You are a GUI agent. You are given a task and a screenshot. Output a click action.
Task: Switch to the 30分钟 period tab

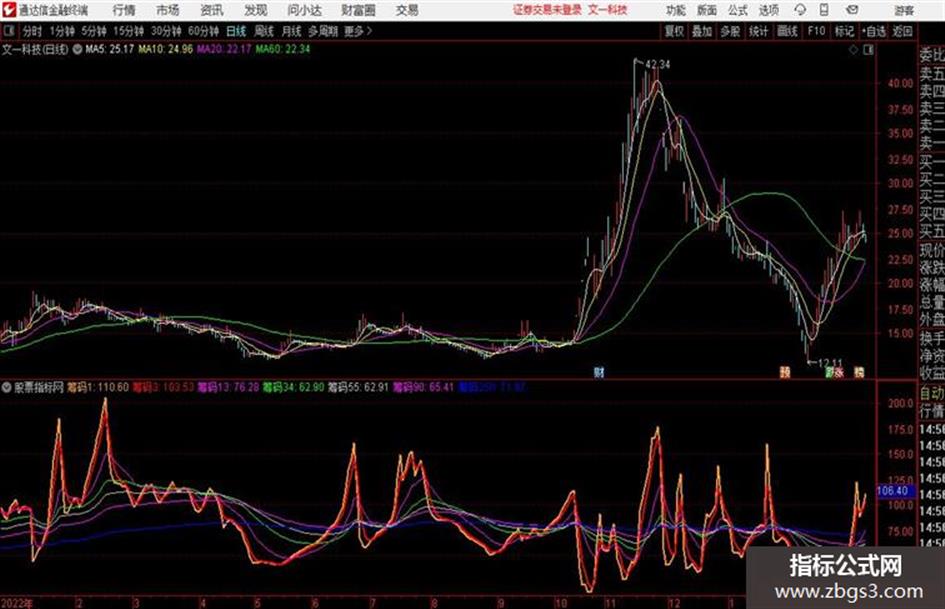(166, 31)
